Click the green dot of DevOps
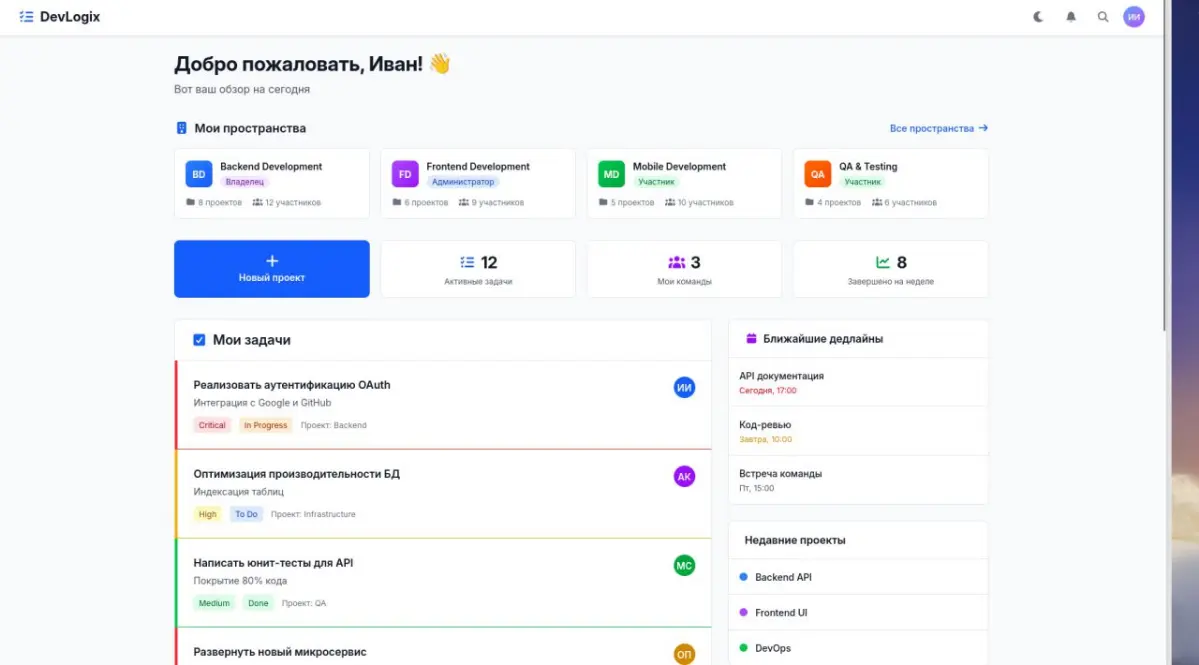 pyautogui.click(x=743, y=648)
